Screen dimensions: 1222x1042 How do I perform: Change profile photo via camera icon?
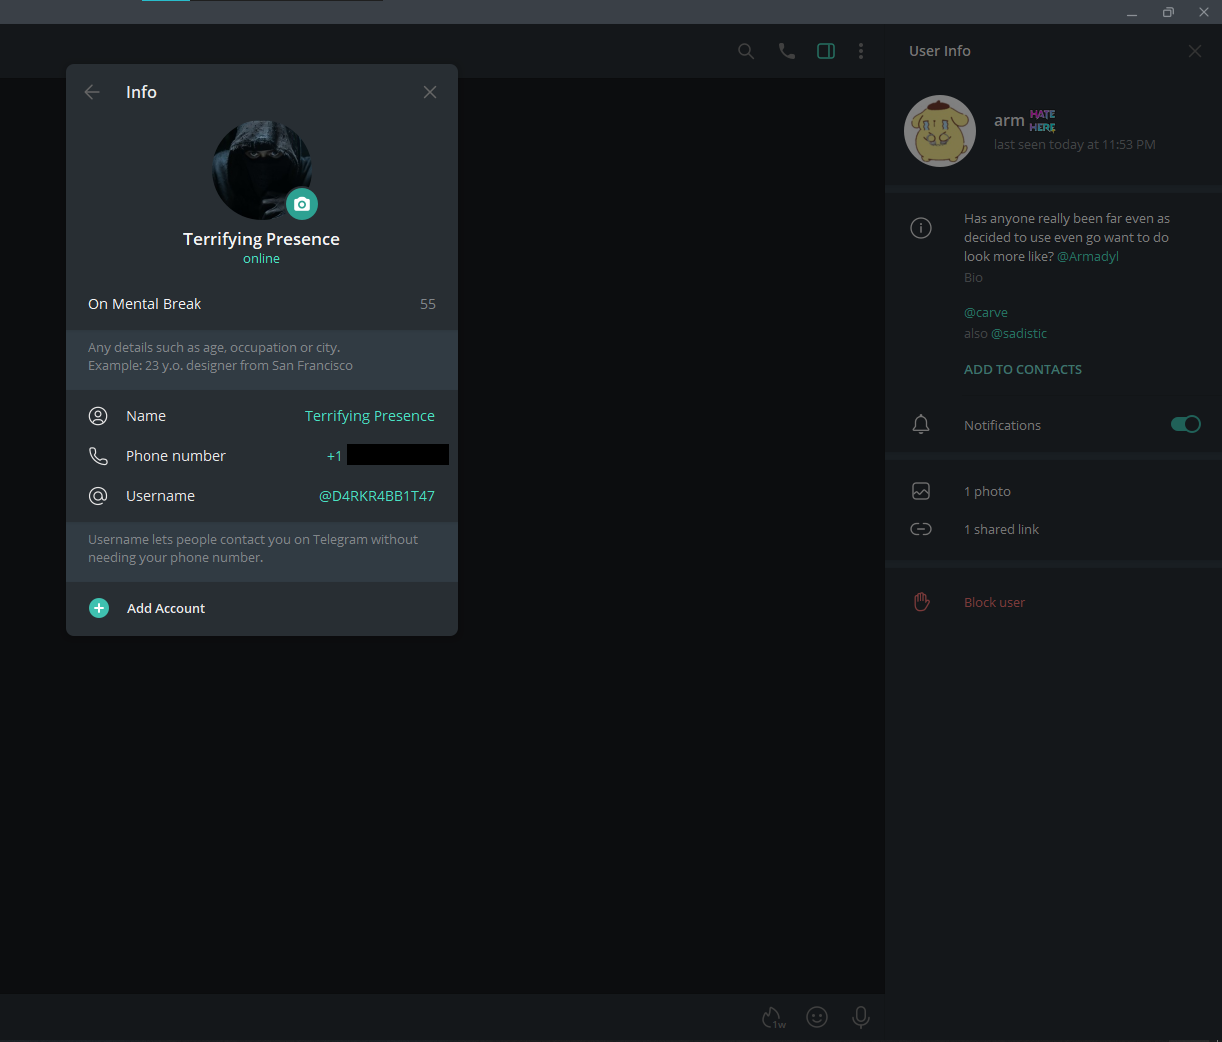(x=302, y=204)
